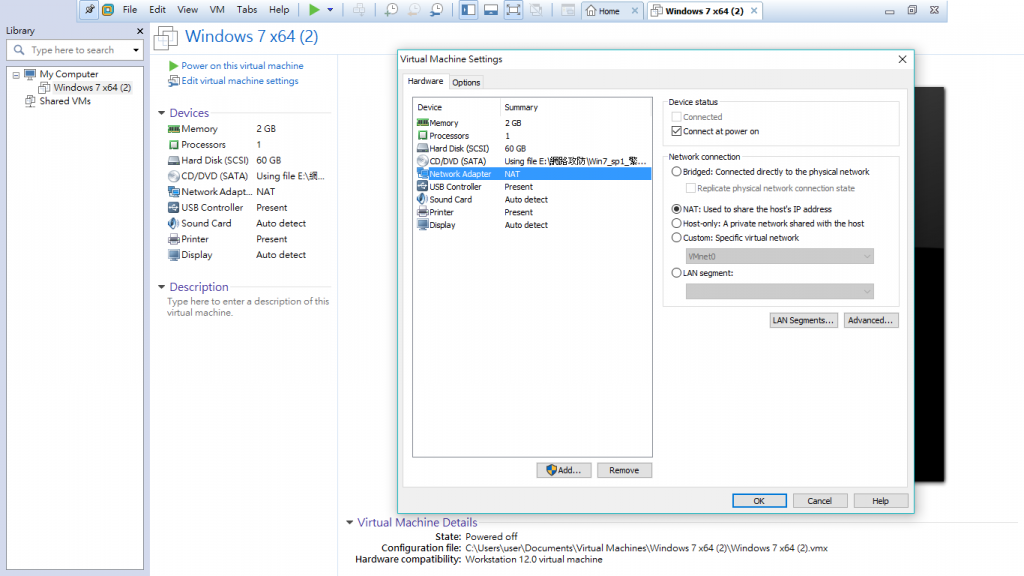
Task: Select Network Adapter icon in settings list
Action: tap(423, 174)
